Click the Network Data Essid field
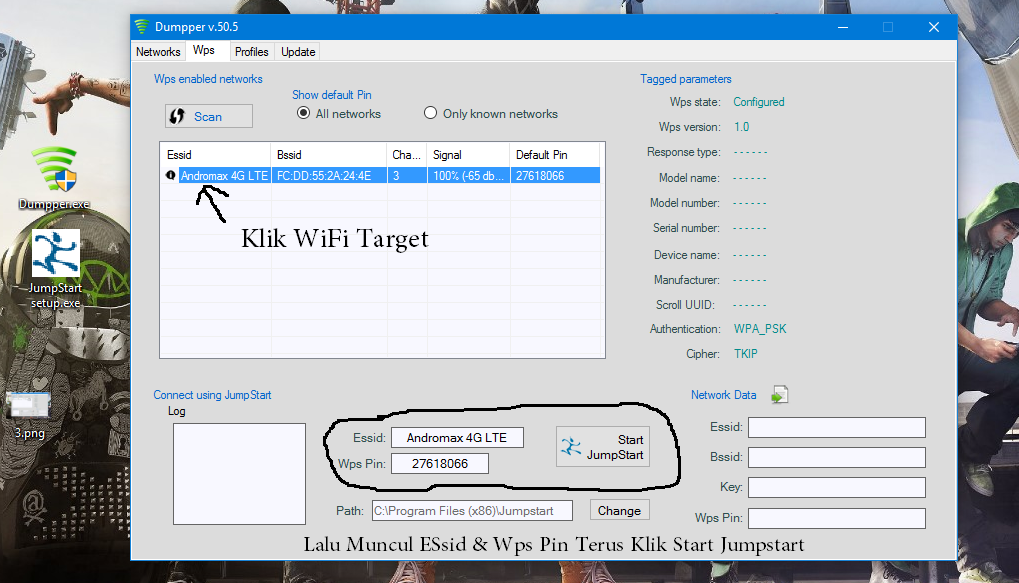The image size is (1019, 583). pos(836,428)
